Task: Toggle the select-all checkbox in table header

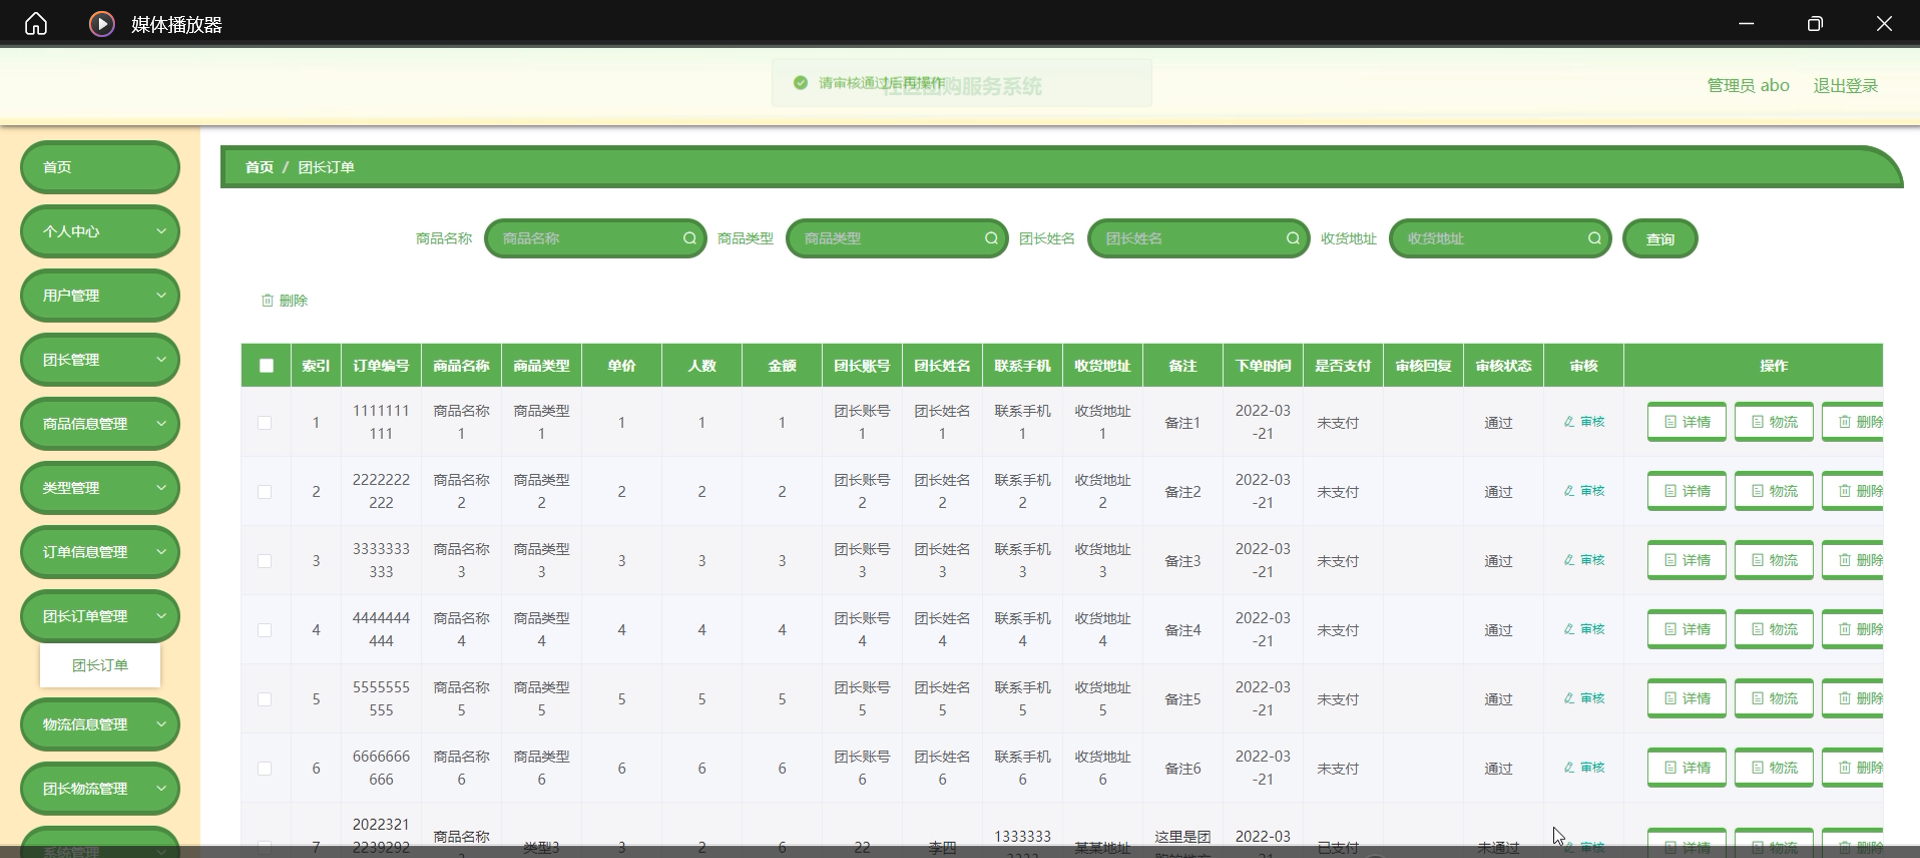Action: (266, 366)
